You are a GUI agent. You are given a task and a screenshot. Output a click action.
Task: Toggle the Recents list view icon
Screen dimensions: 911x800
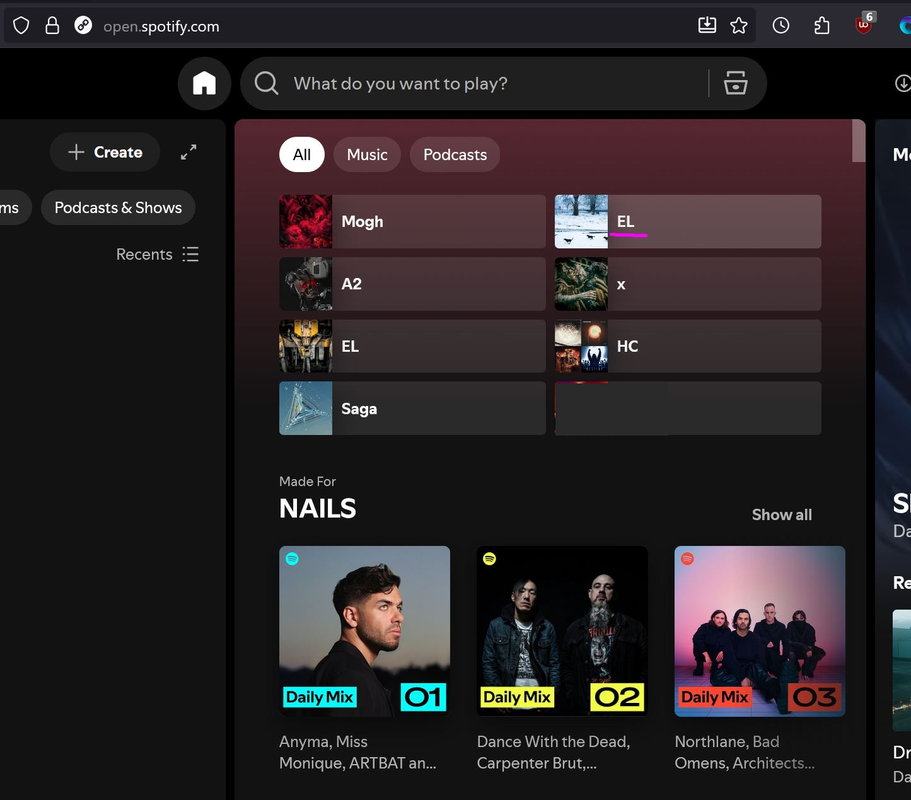[191, 254]
